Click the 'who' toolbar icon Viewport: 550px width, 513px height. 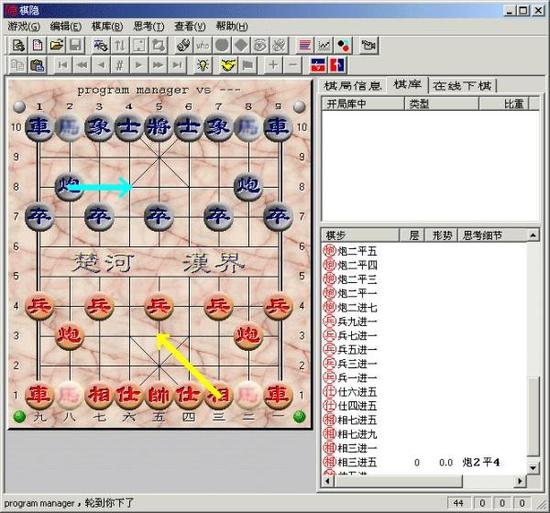(202, 45)
